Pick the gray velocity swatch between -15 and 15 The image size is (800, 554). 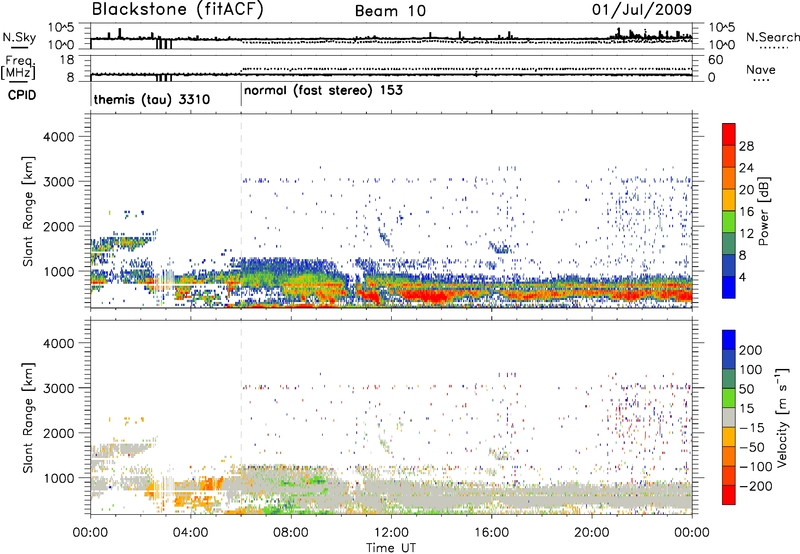[729, 418]
